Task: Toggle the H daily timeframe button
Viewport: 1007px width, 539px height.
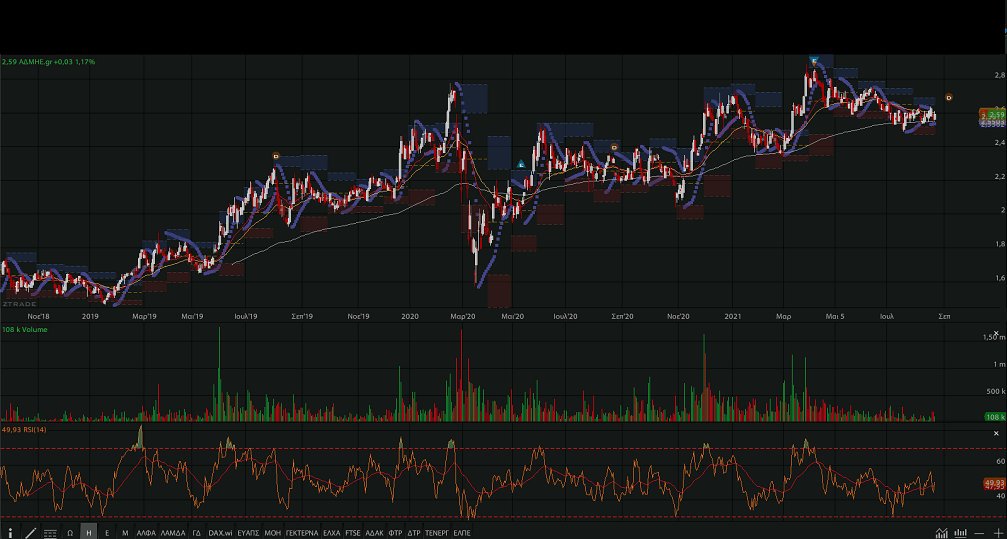Action: coord(89,533)
